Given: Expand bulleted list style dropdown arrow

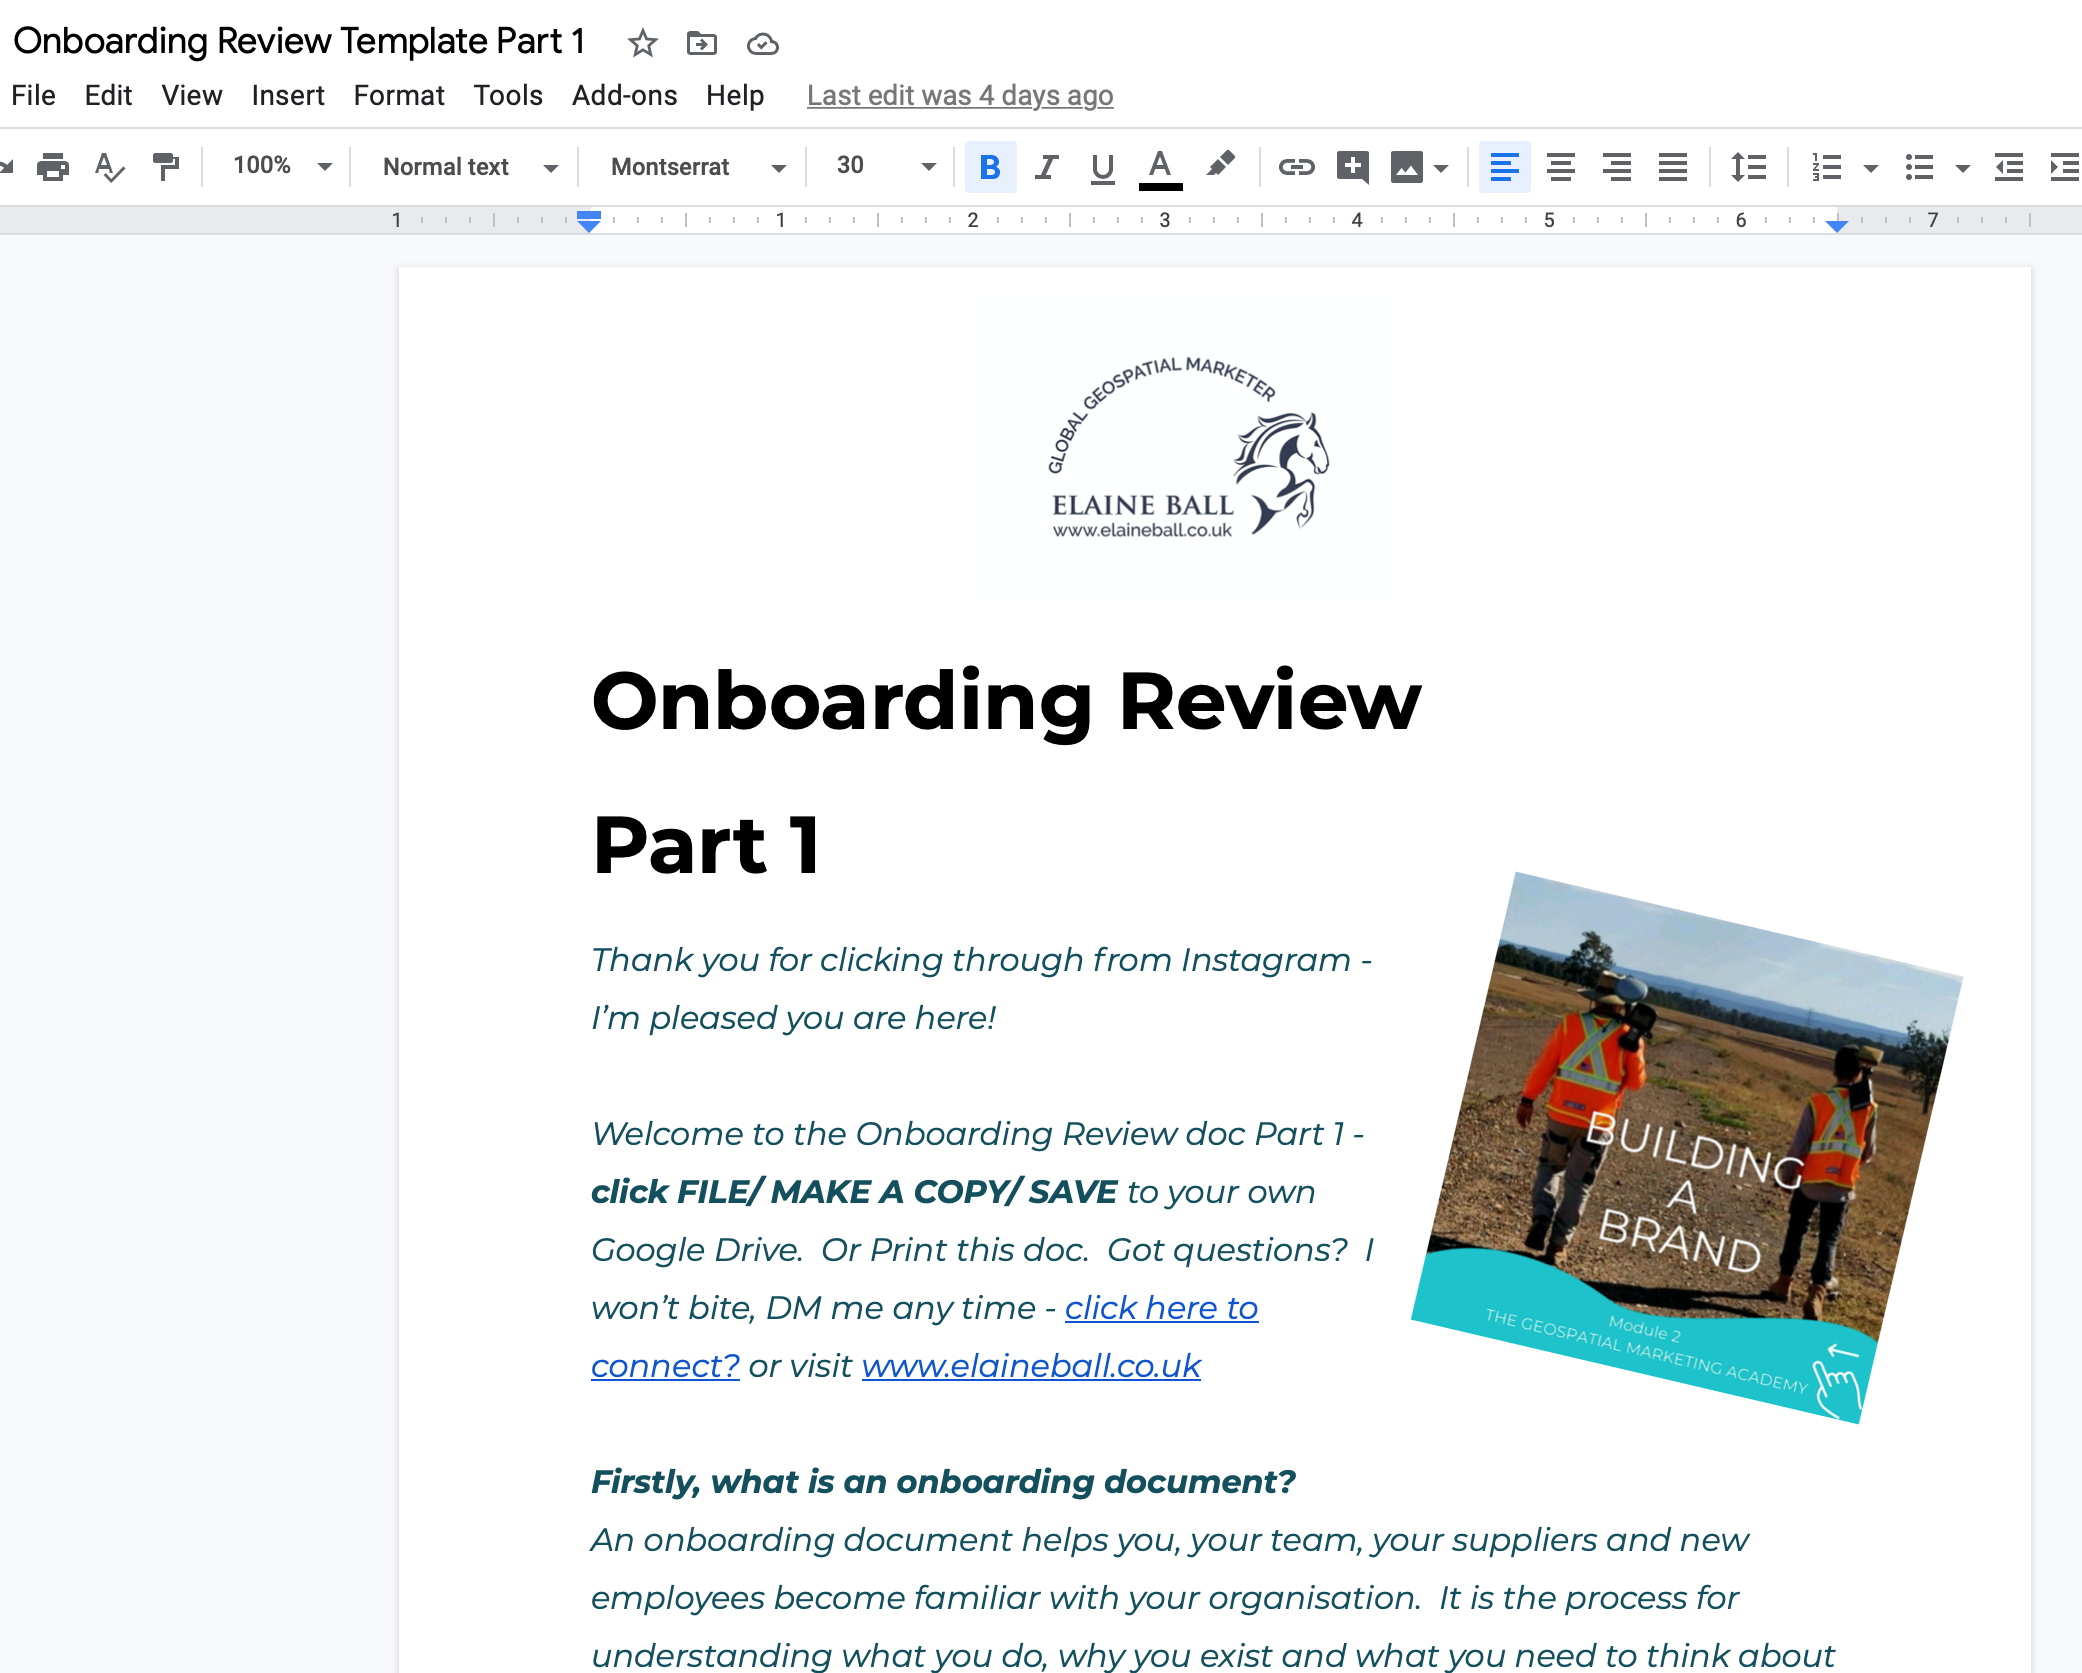Looking at the screenshot, I should (x=1962, y=168).
